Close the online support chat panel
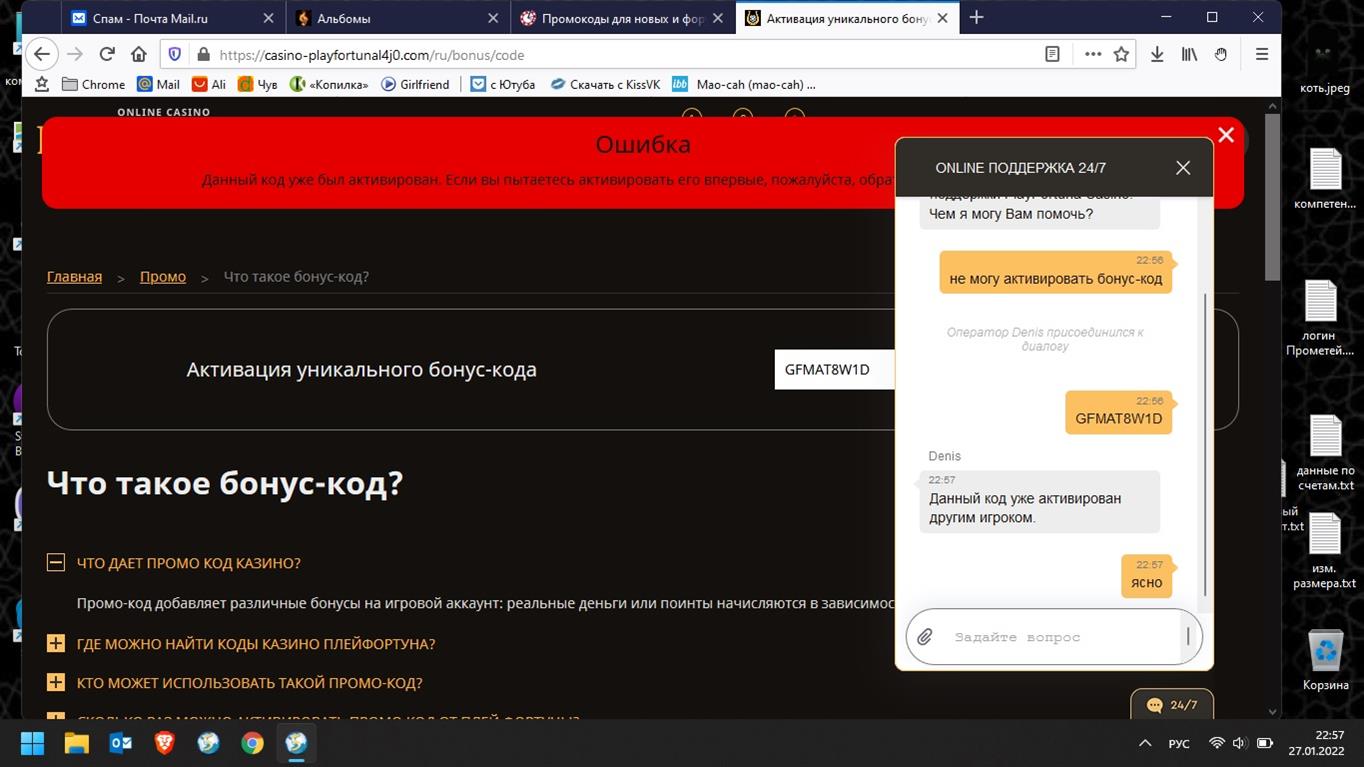1364x767 pixels. (1182, 168)
